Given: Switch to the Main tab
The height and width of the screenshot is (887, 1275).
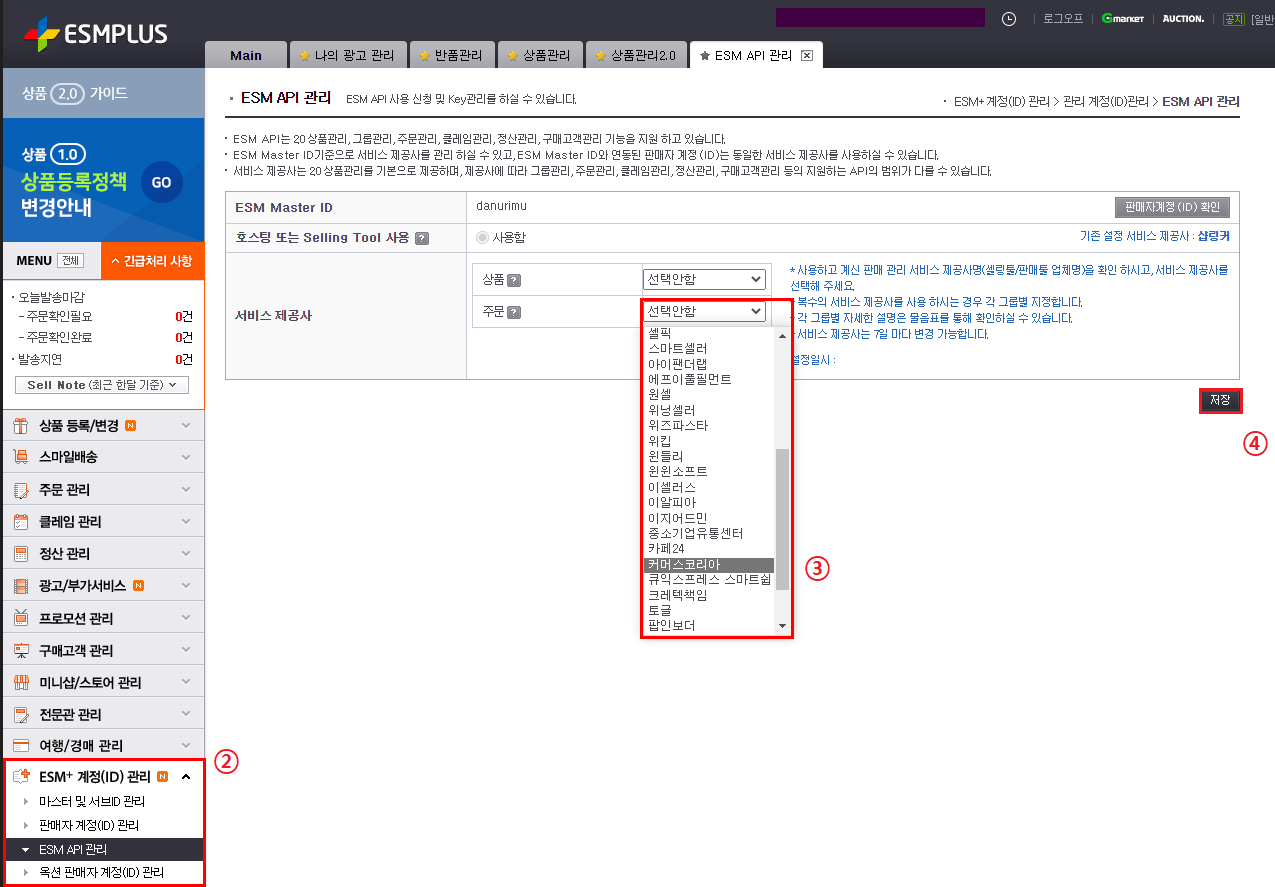Looking at the screenshot, I should [245, 56].
